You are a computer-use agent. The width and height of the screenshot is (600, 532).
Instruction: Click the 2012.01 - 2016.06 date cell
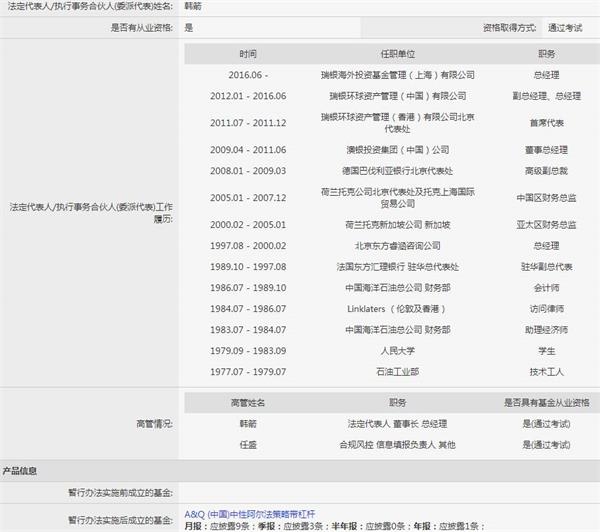pos(248,96)
